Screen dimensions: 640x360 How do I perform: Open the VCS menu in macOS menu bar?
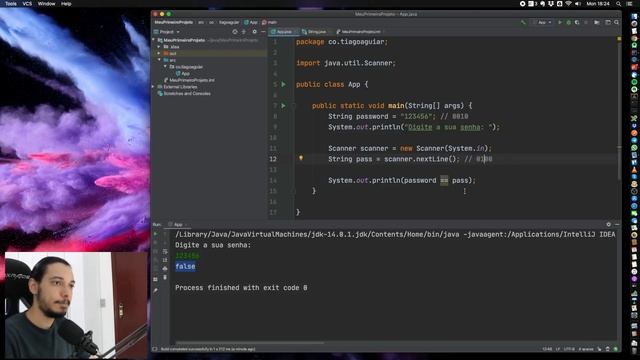(27, 4)
